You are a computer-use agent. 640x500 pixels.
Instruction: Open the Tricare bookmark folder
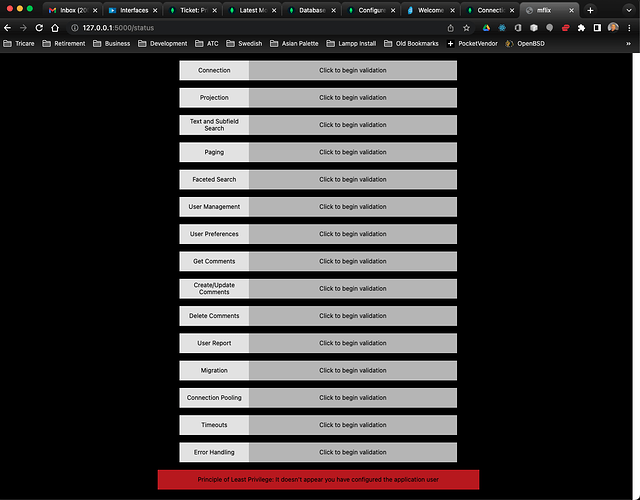click(19, 44)
